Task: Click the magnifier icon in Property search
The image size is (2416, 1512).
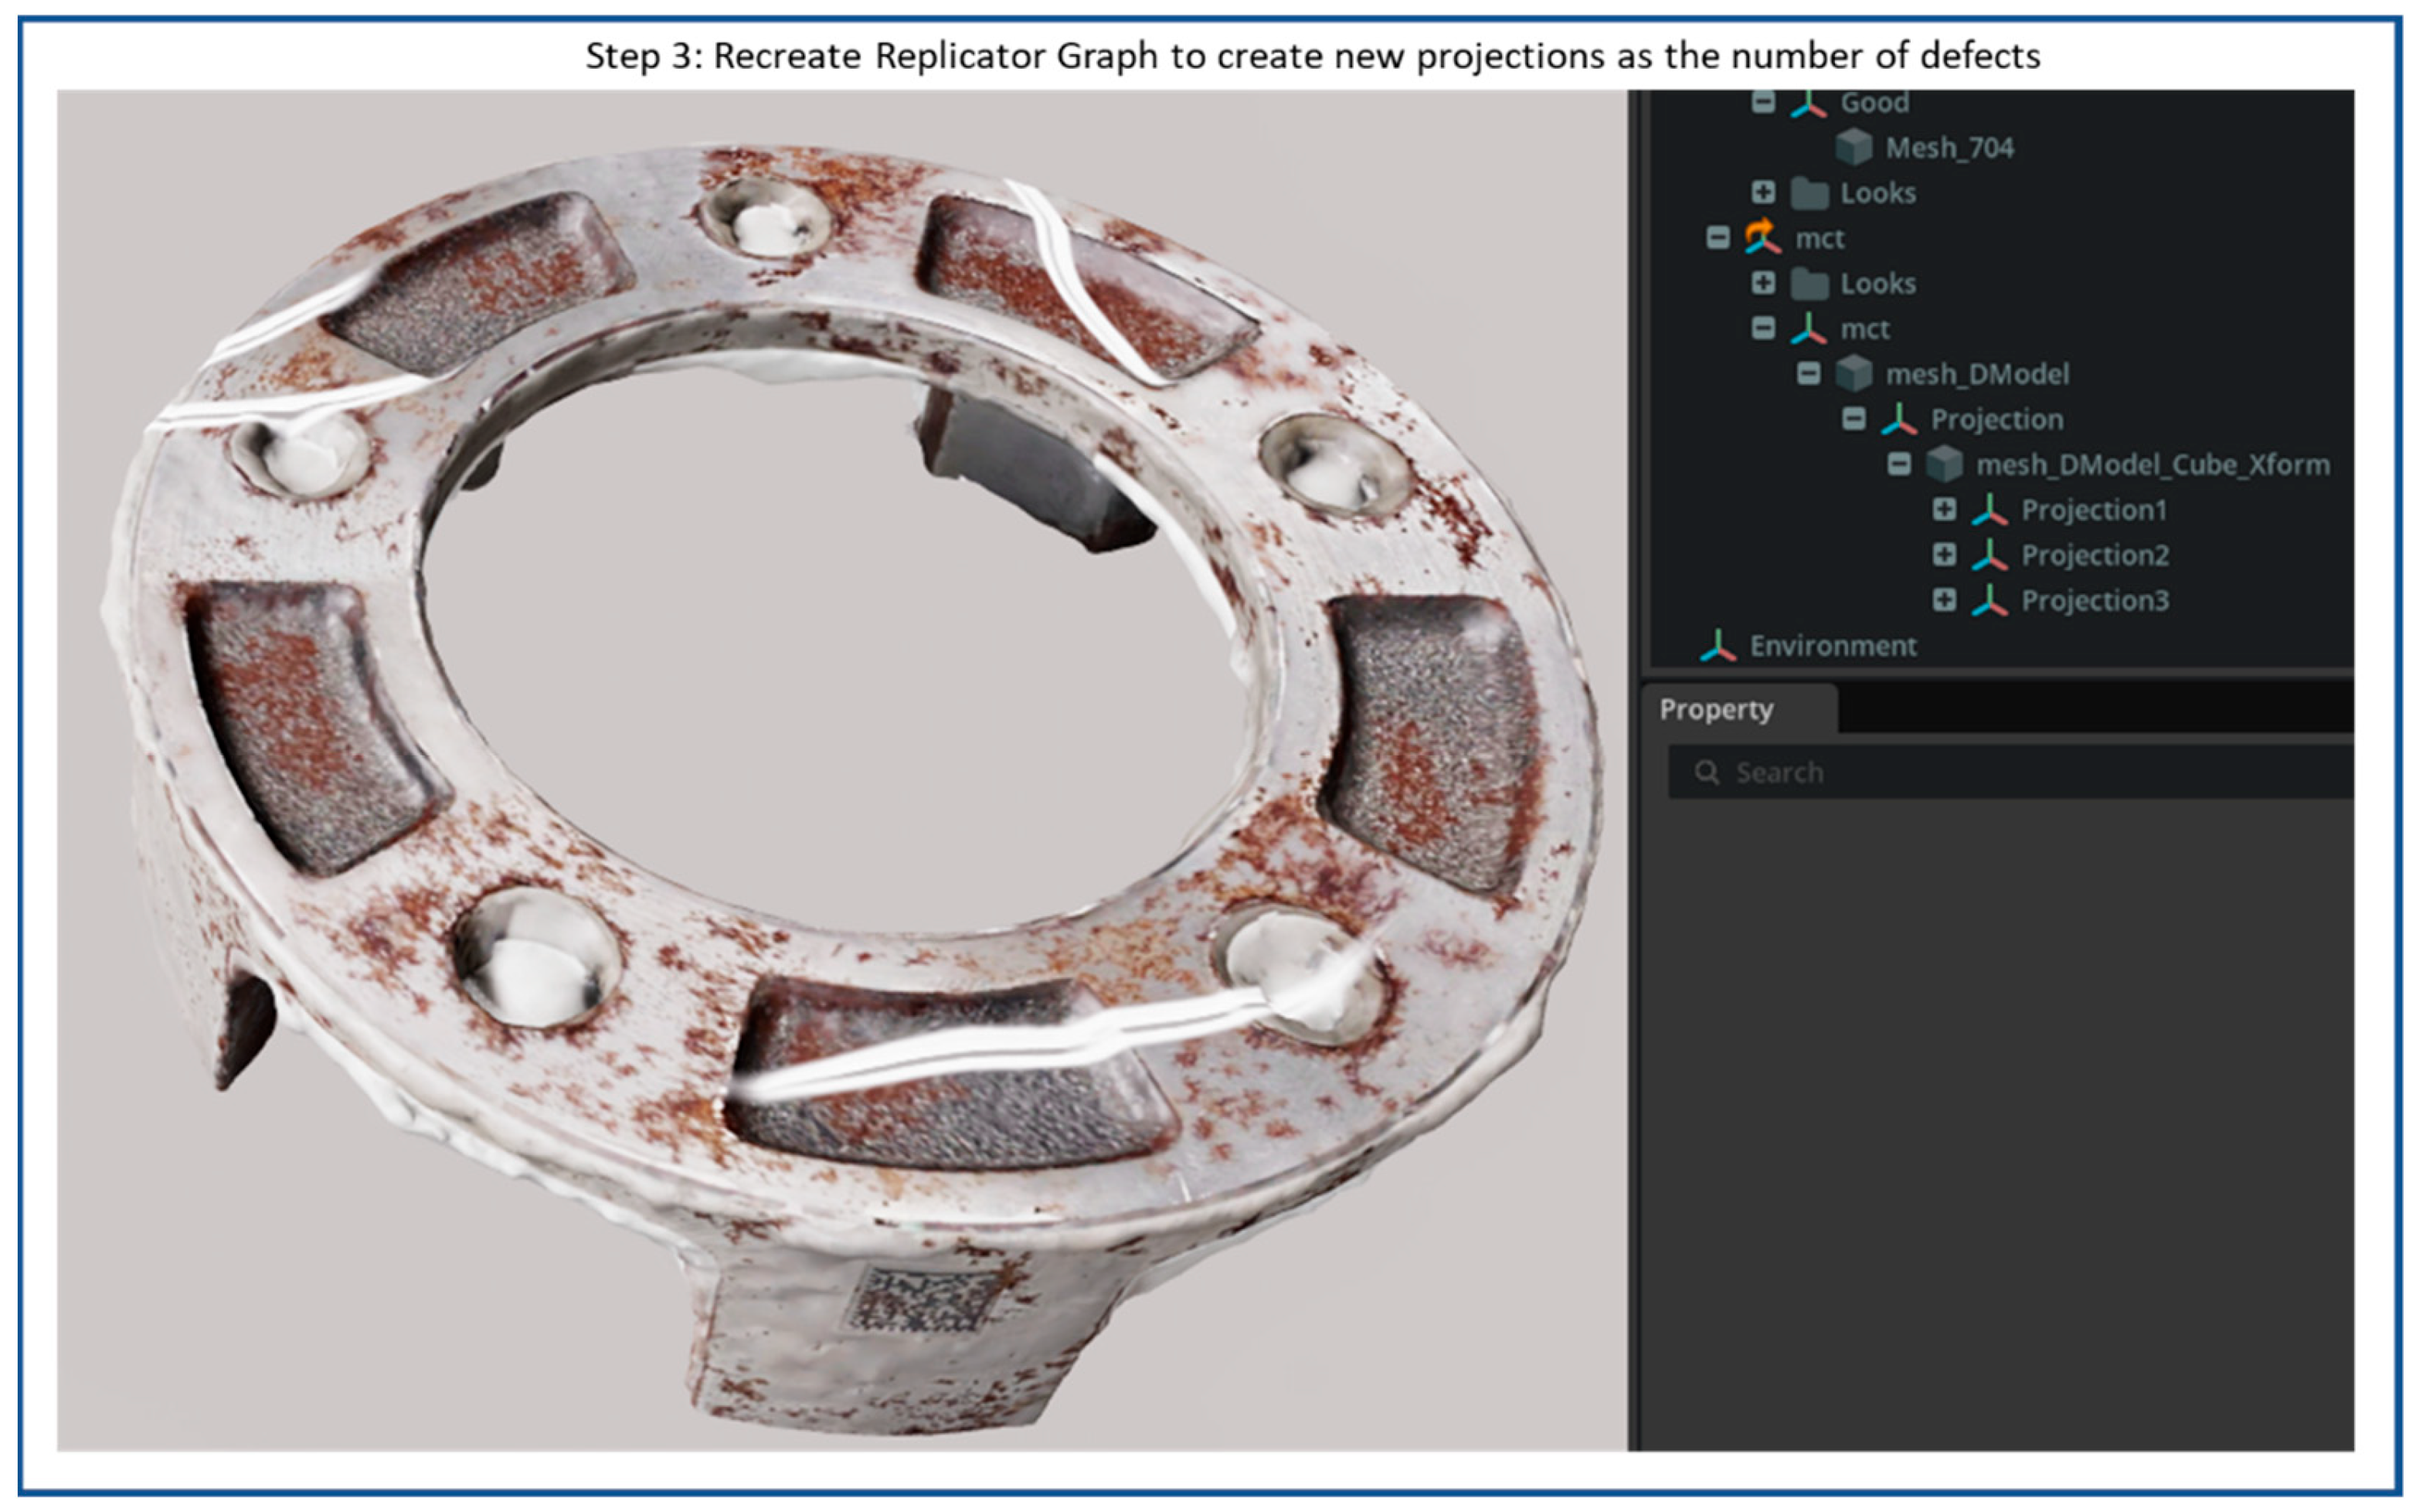Action: tap(1707, 772)
